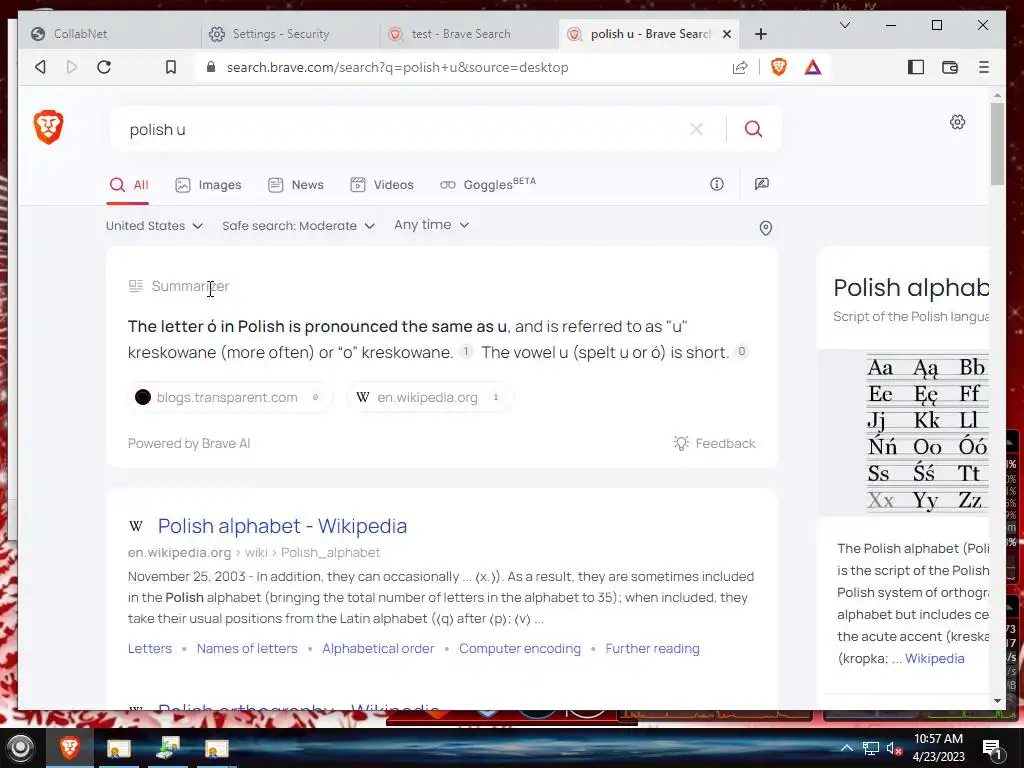Select the Videos search tab
Viewport: 1024px width, 768px height.
coord(382,185)
